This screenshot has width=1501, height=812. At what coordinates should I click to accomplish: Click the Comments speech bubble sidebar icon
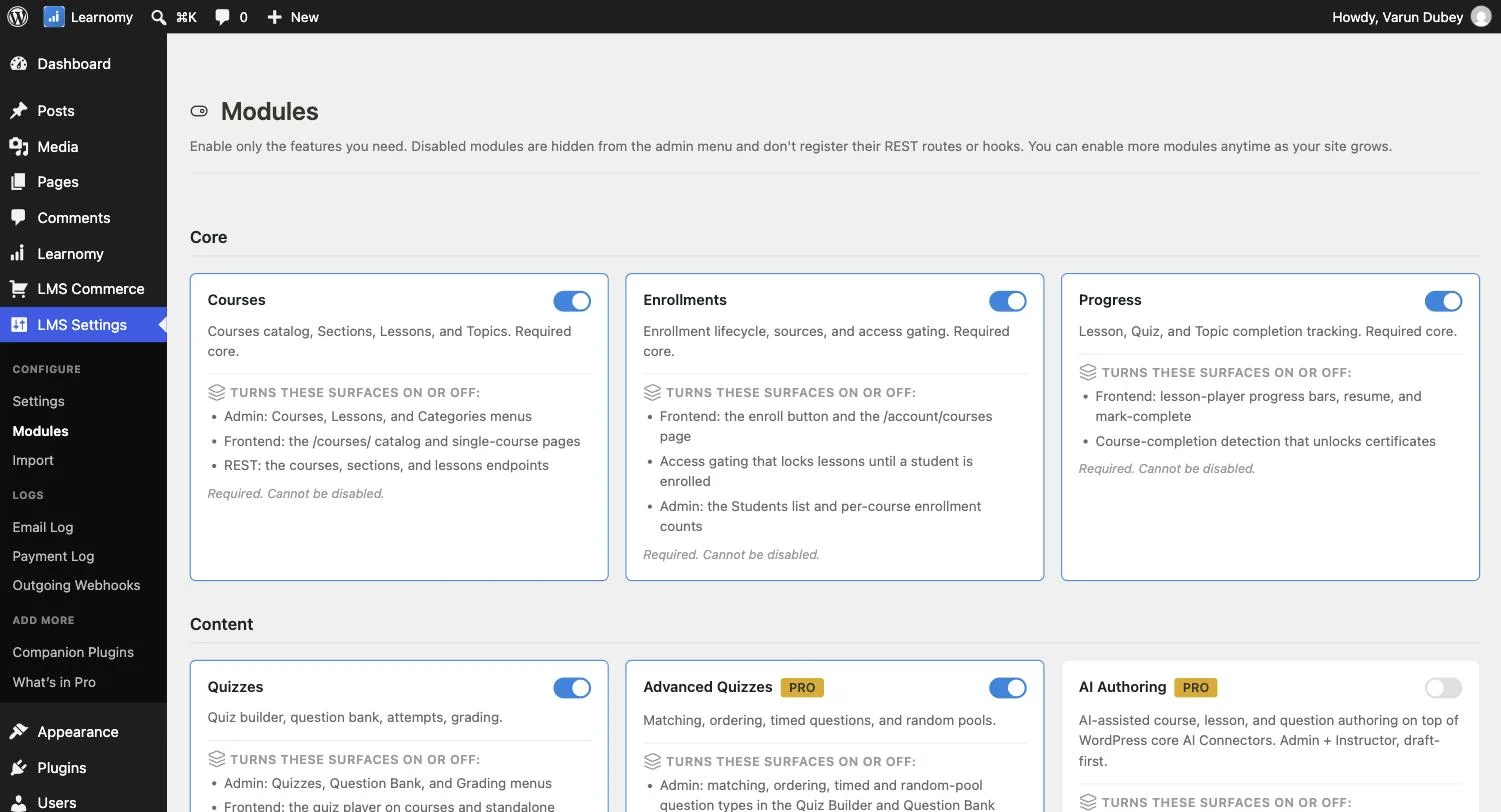[18, 218]
